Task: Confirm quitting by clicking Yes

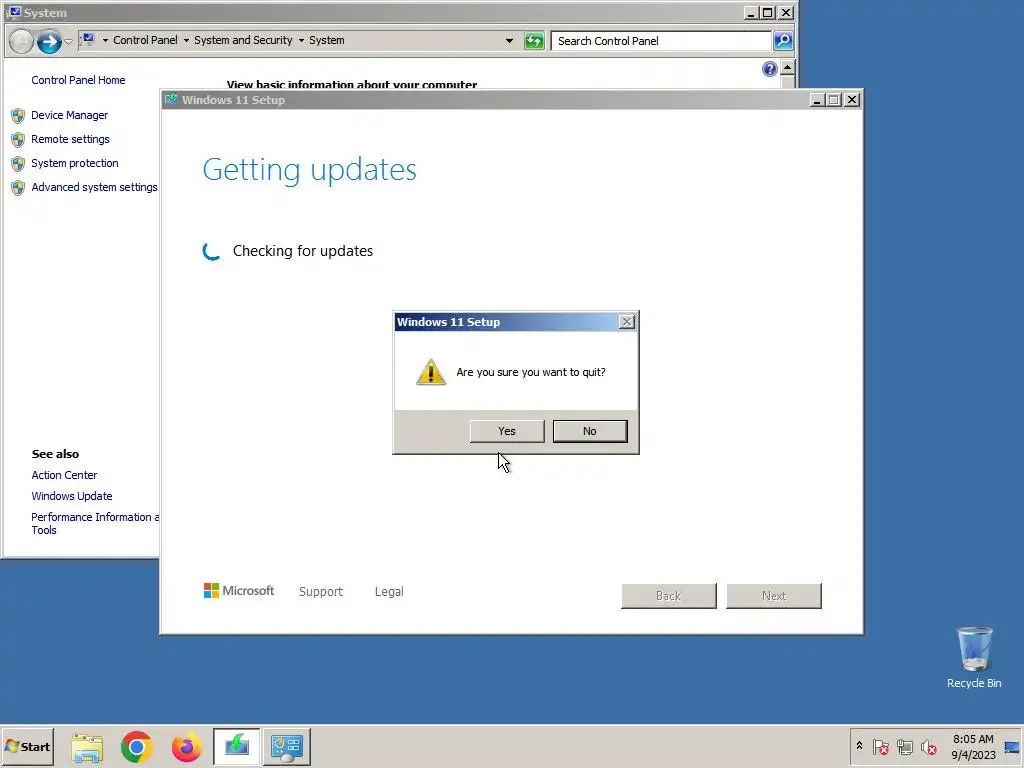Action: pyautogui.click(x=507, y=431)
